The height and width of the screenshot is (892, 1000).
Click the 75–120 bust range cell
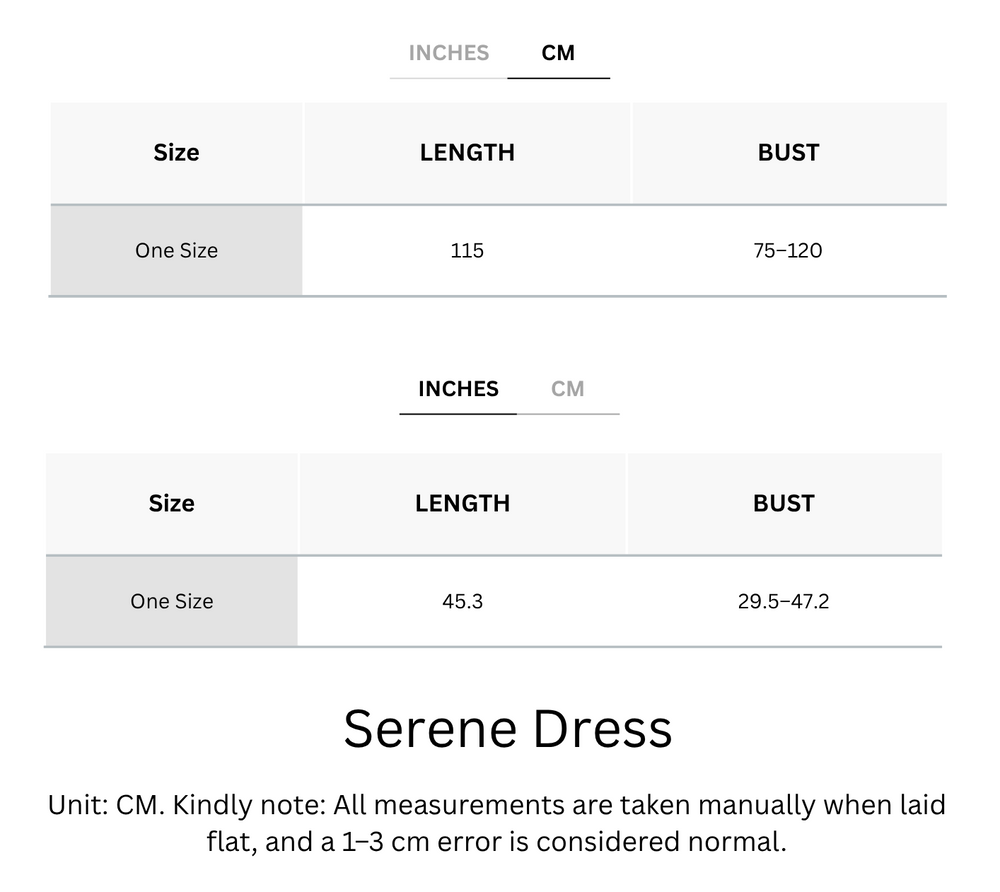coord(788,250)
